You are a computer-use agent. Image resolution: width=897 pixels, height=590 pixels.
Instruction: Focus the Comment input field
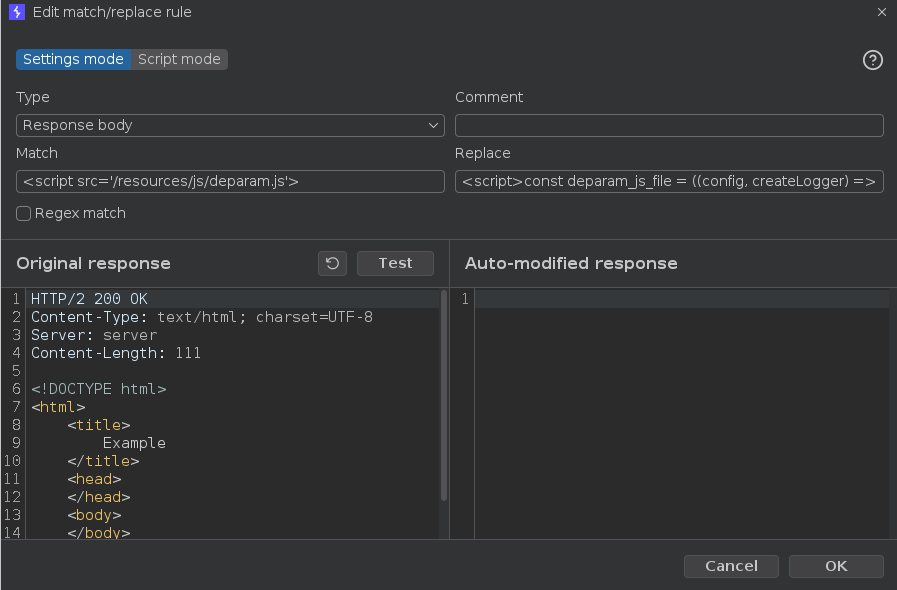coord(669,125)
